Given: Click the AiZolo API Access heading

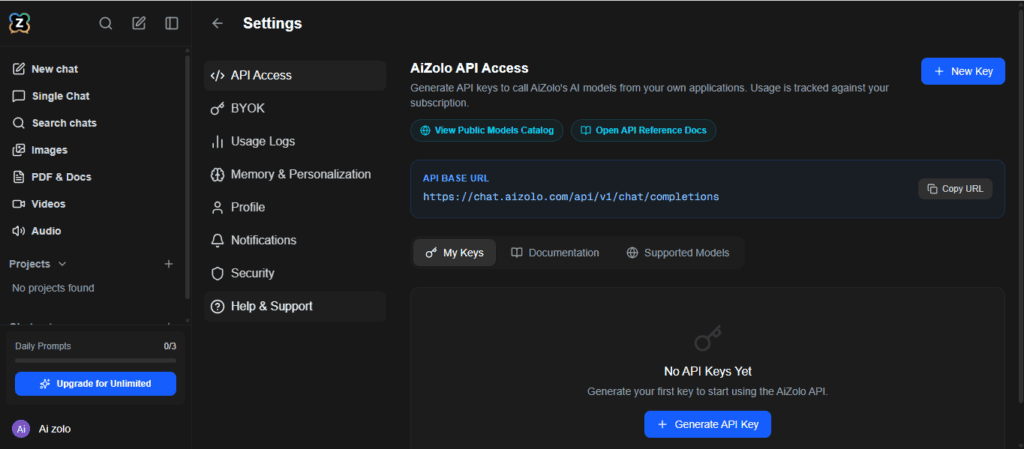Looking at the screenshot, I should pyautogui.click(x=469, y=68).
